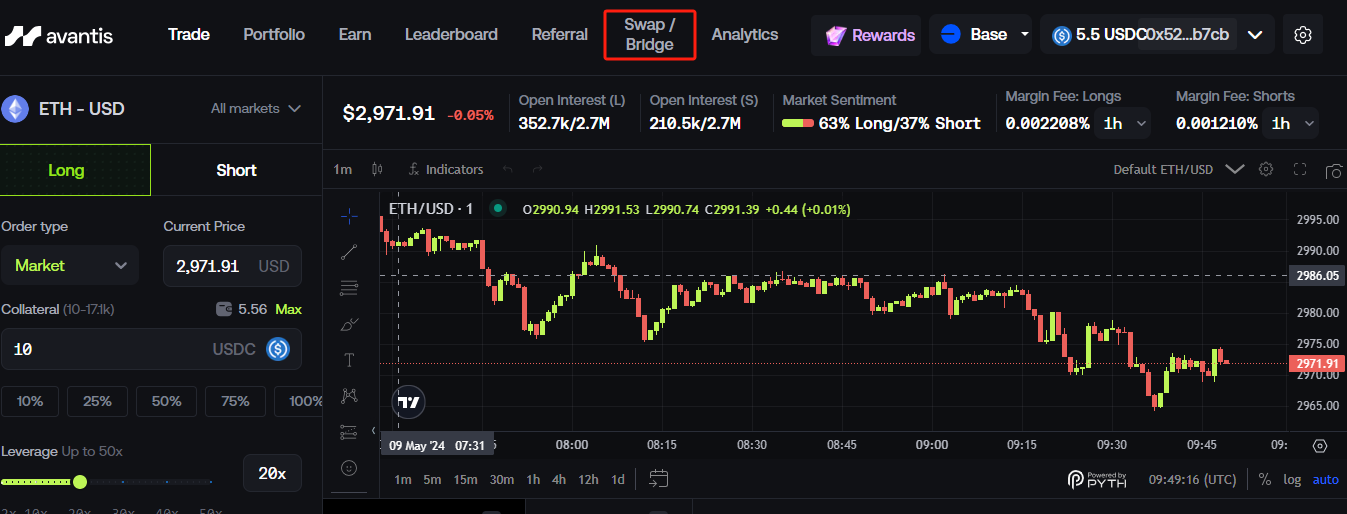Expand the All markets dropdown
This screenshot has height=514, width=1347.
(x=256, y=108)
